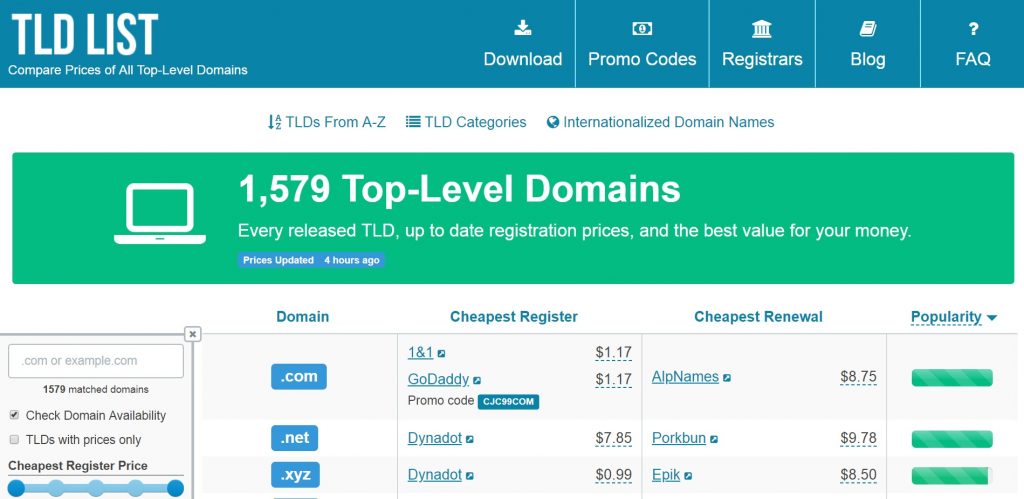Open TLDs From A-Z listing
Viewport: 1024px width, 499px height.
click(x=326, y=122)
